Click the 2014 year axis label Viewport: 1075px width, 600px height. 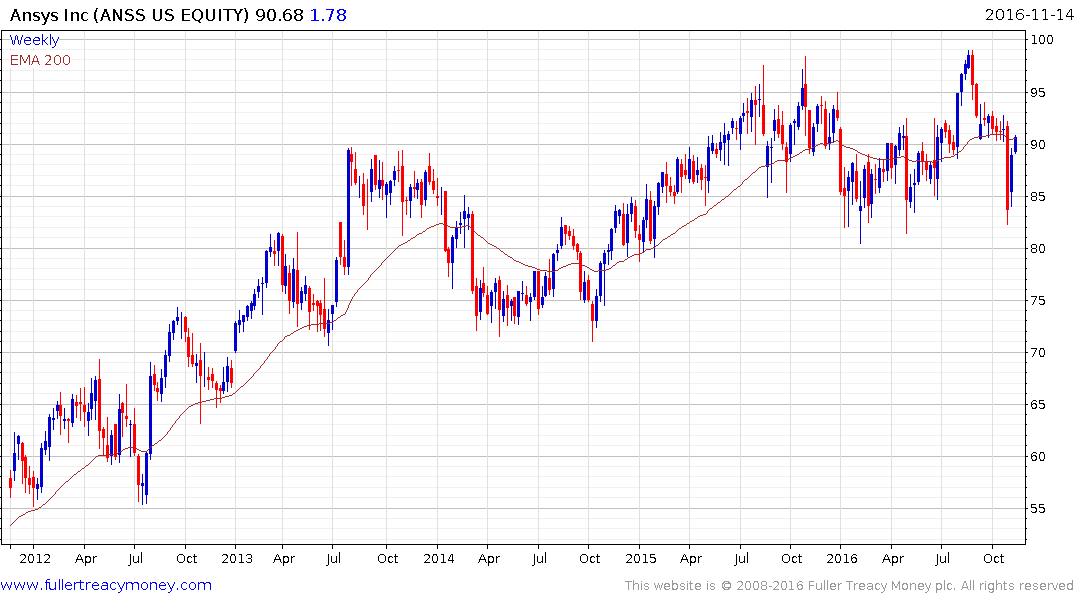coord(439,559)
